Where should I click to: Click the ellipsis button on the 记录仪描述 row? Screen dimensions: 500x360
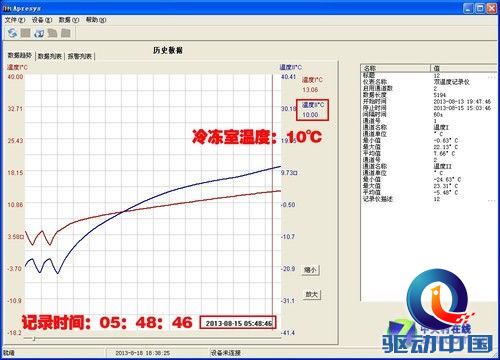[492, 200]
